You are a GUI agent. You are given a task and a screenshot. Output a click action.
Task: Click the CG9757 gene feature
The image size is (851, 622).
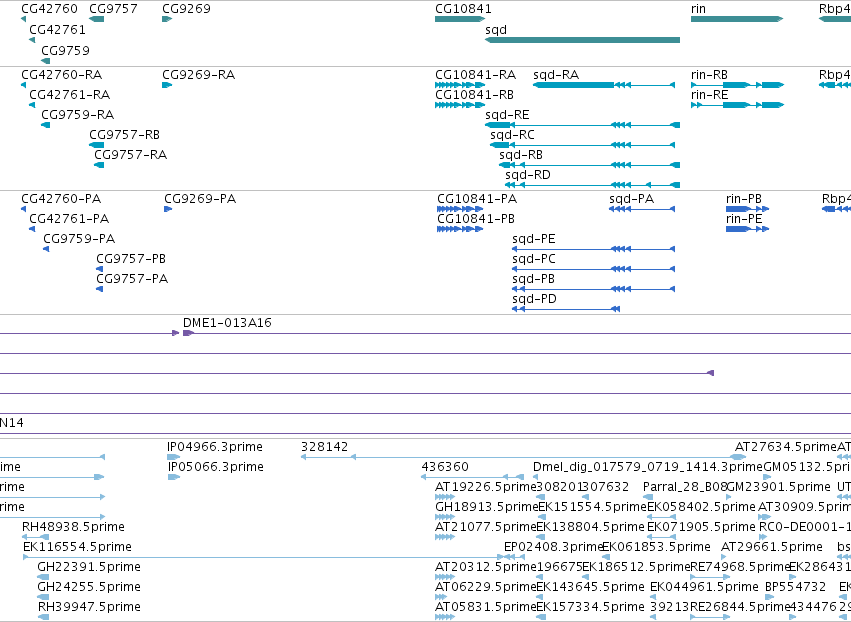[97, 19]
